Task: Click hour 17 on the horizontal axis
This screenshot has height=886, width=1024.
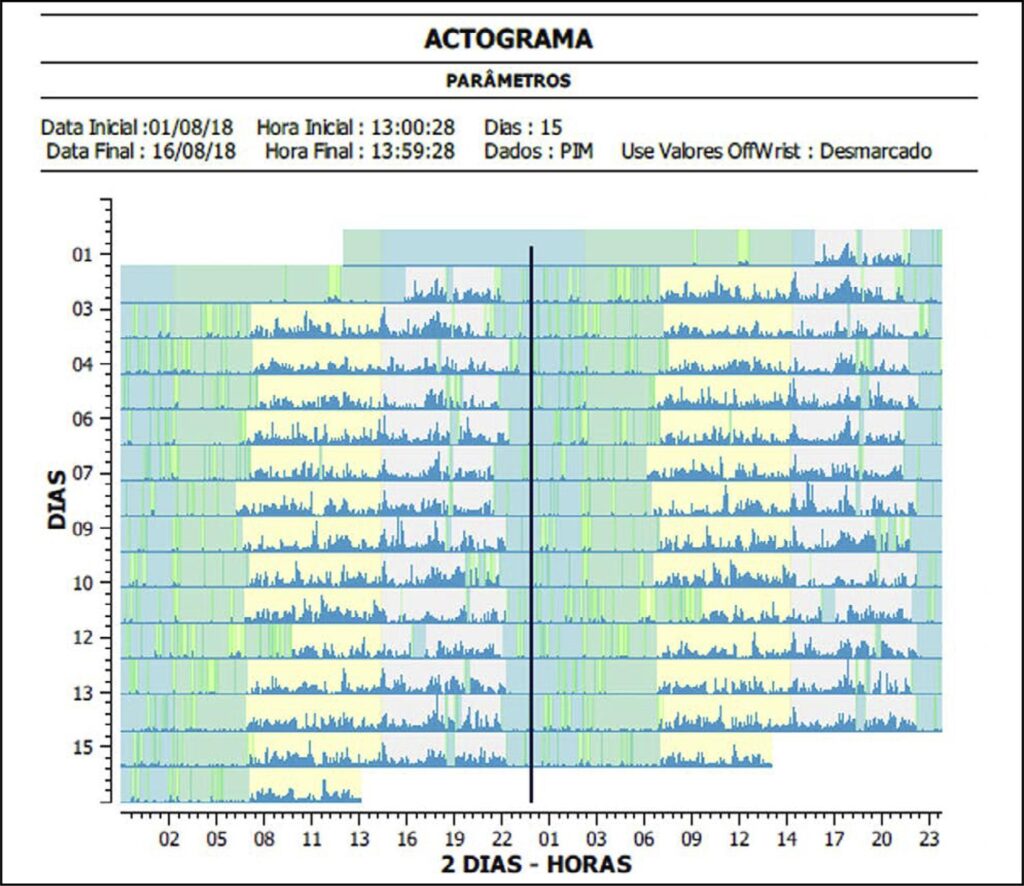Action: click(834, 837)
